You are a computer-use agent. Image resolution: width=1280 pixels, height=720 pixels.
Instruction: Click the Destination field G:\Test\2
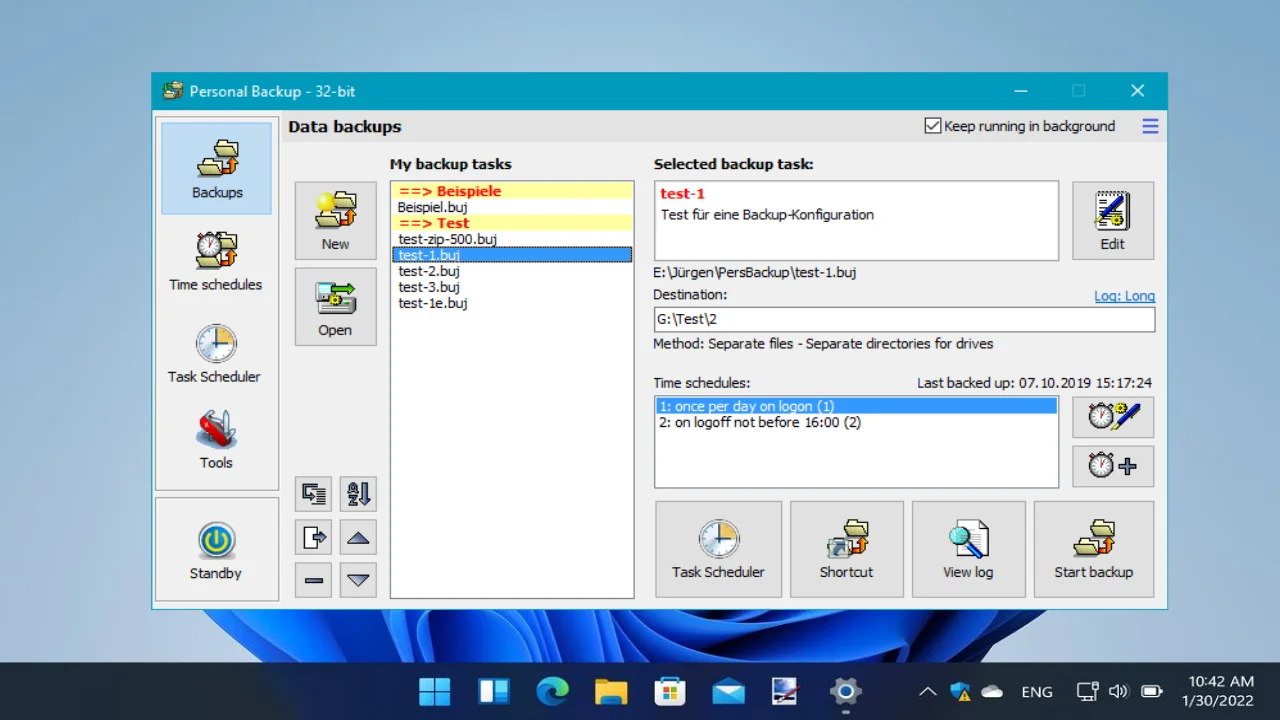click(x=904, y=320)
